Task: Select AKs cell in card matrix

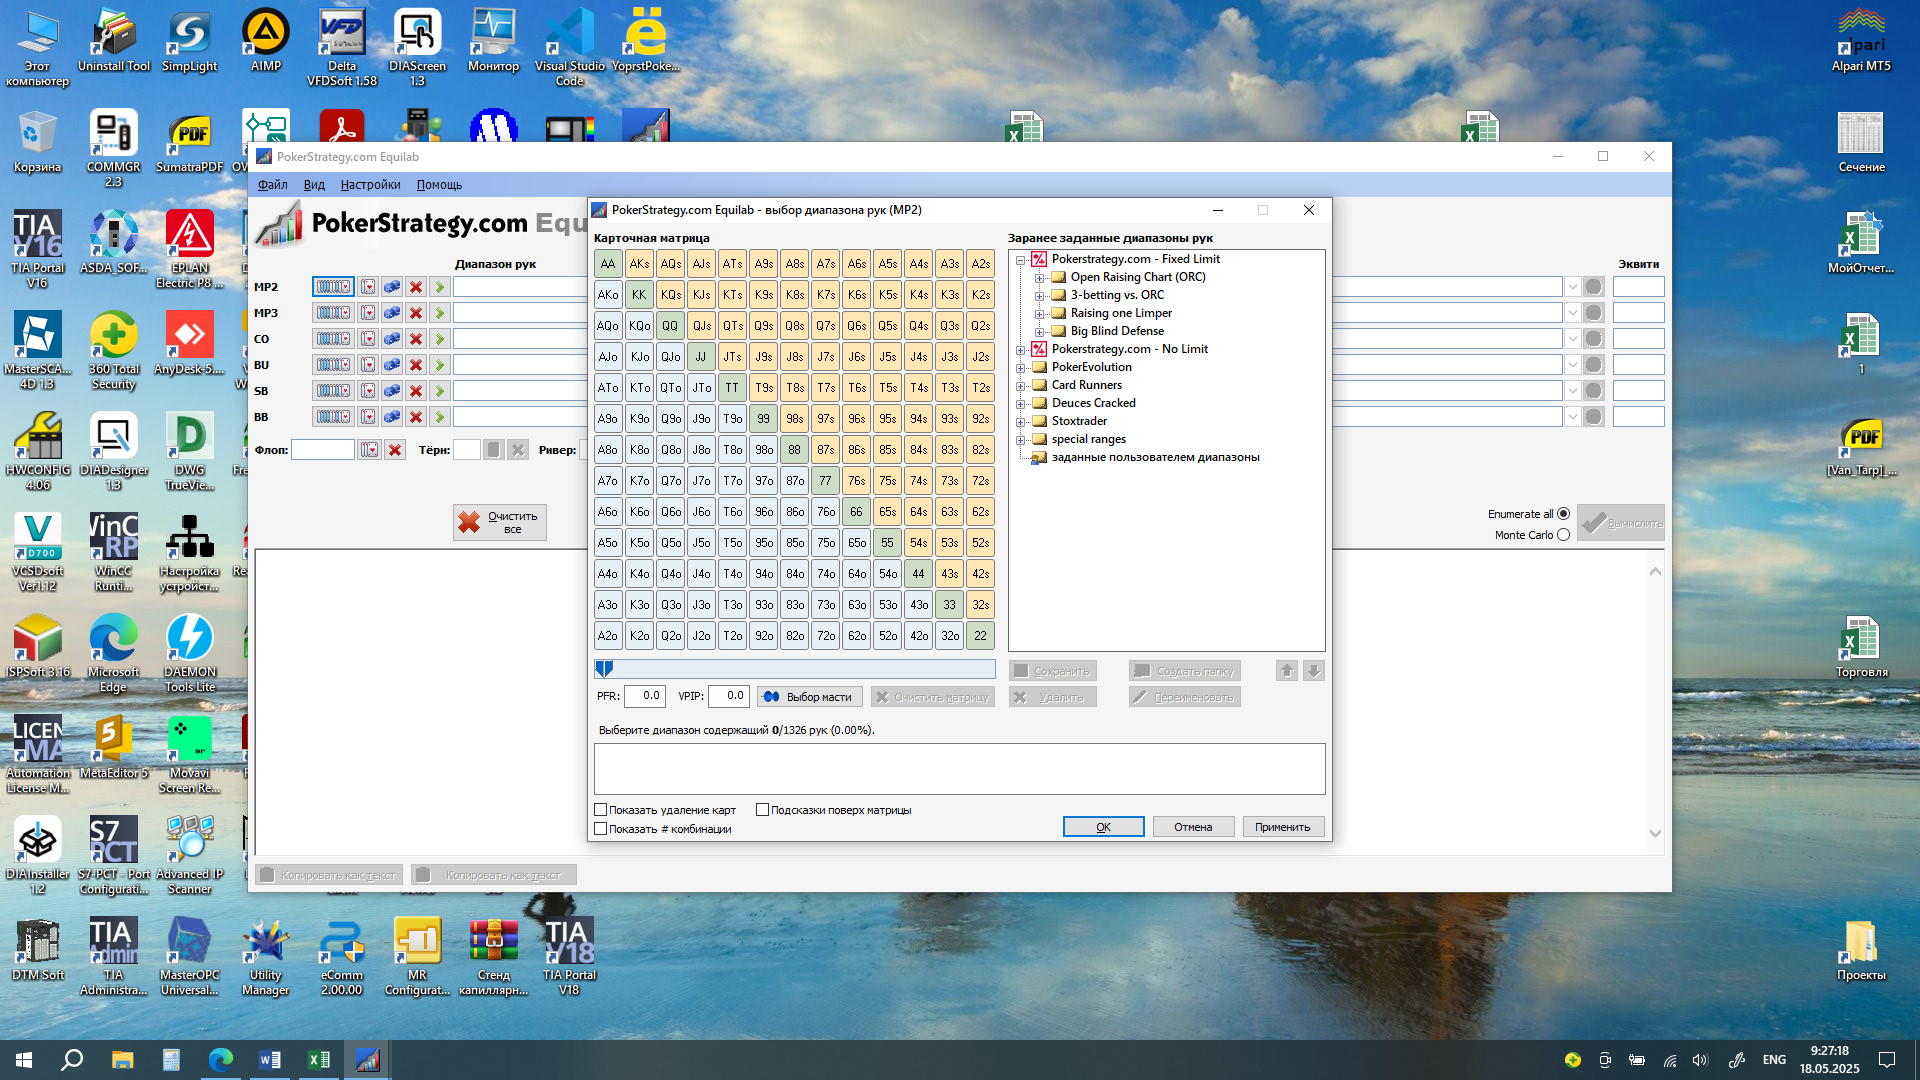Action: click(639, 264)
